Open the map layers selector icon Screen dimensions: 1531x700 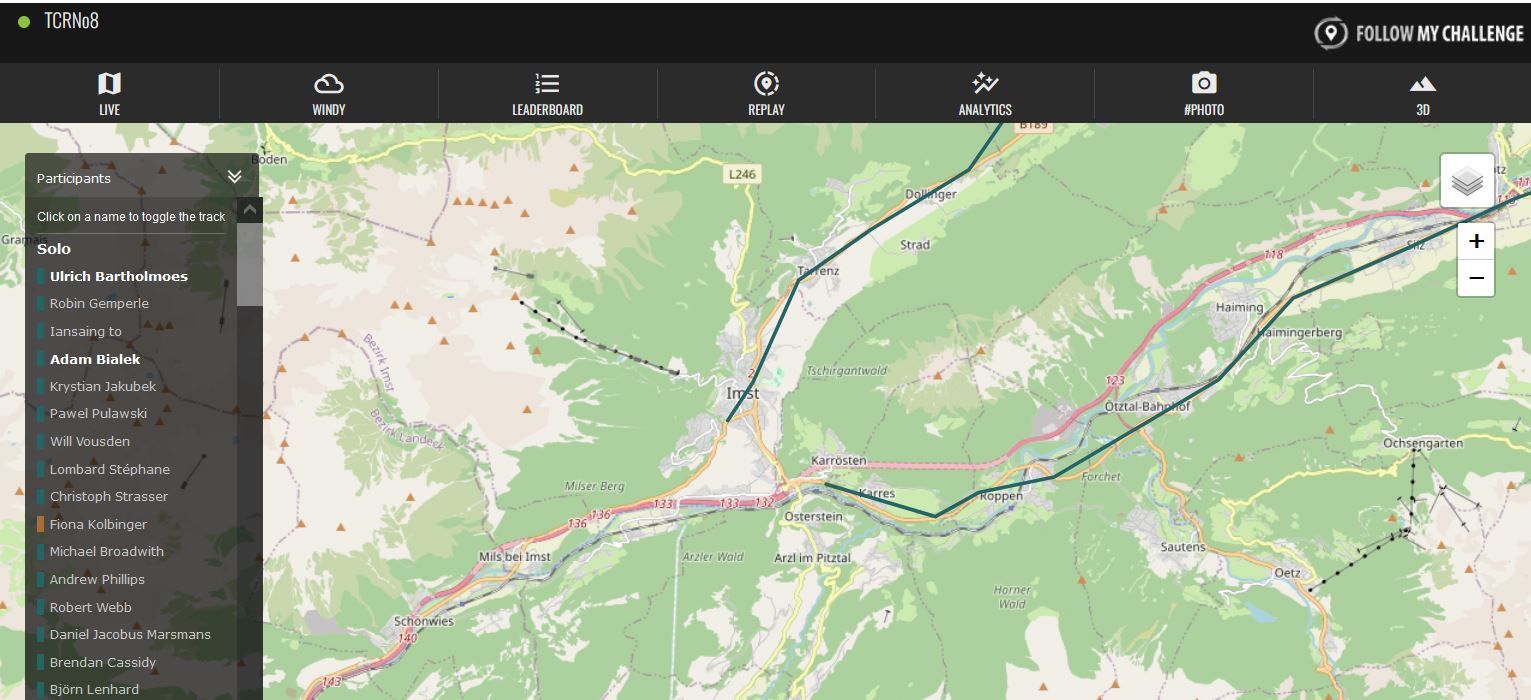point(1467,181)
